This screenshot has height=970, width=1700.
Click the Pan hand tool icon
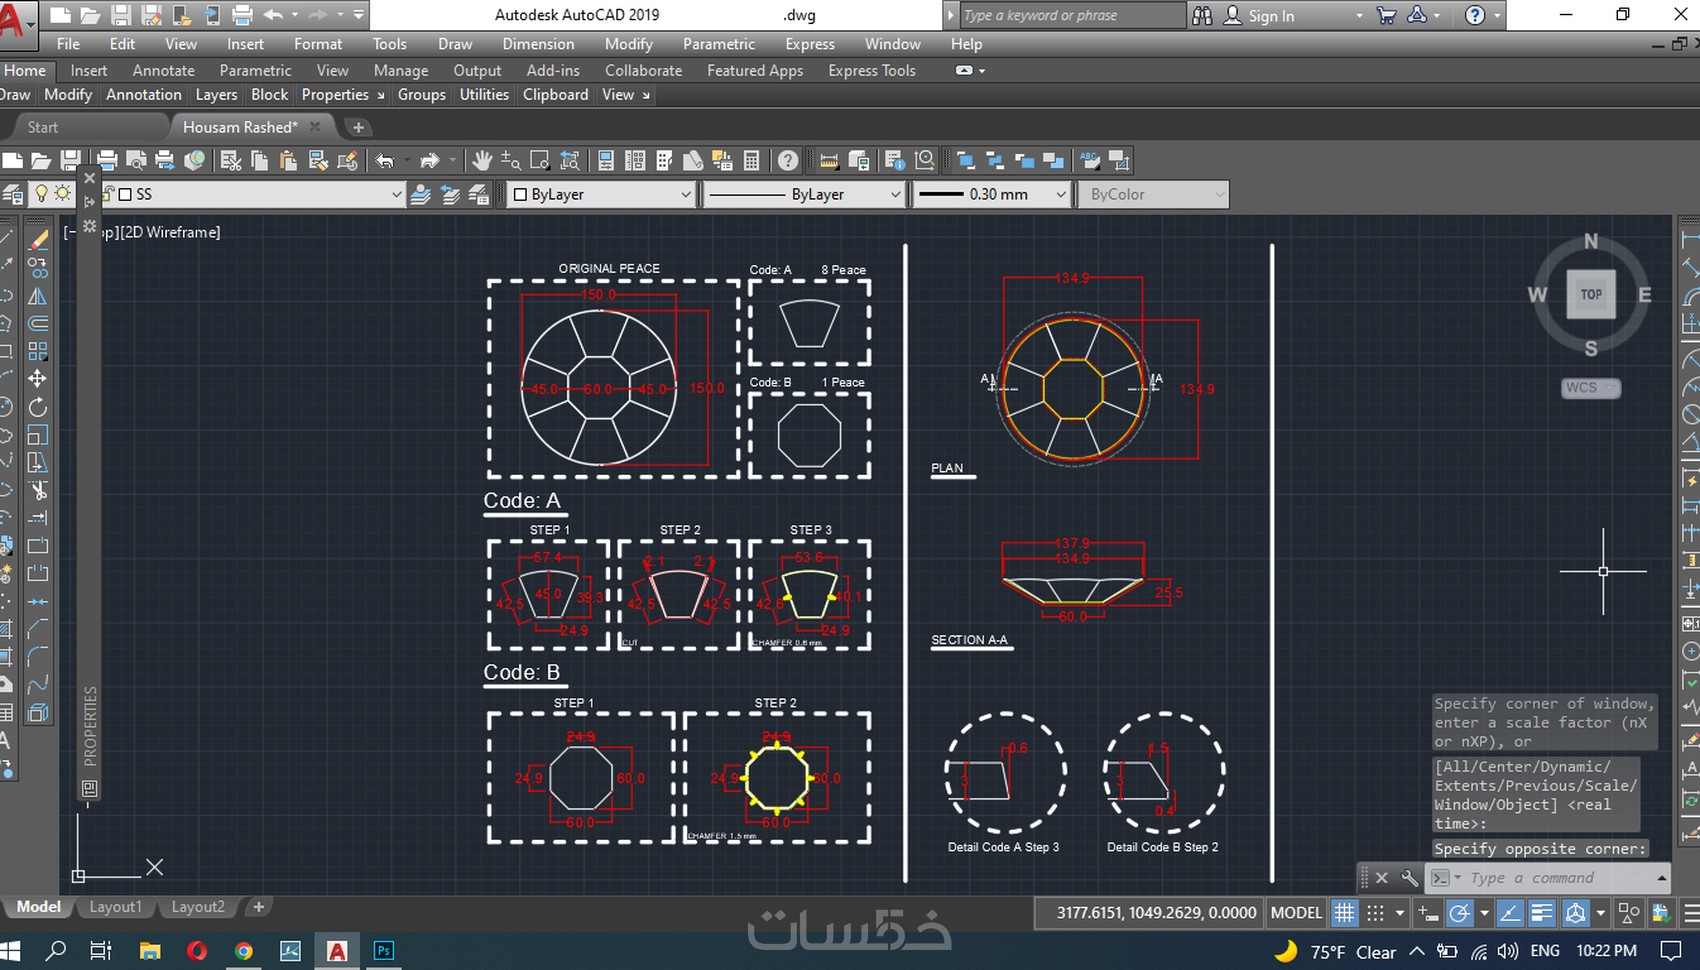coord(482,160)
